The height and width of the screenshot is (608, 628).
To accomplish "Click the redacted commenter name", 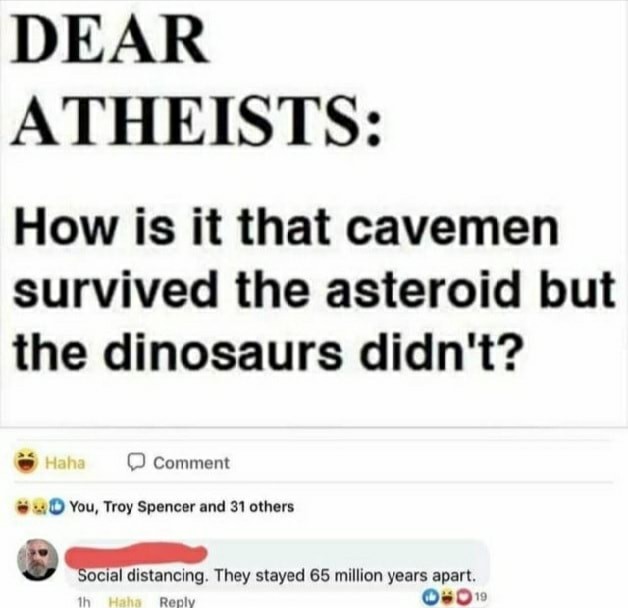I will [136, 553].
